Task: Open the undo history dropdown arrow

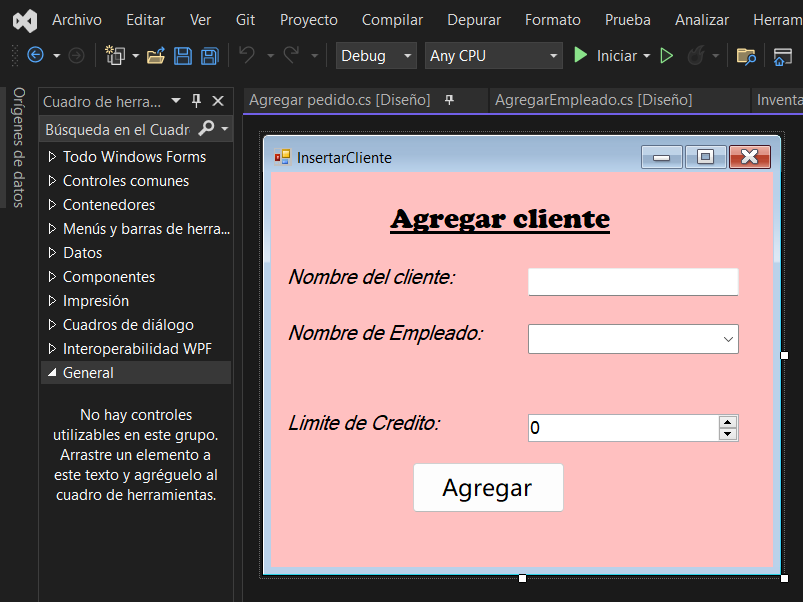Action: [x=270, y=55]
